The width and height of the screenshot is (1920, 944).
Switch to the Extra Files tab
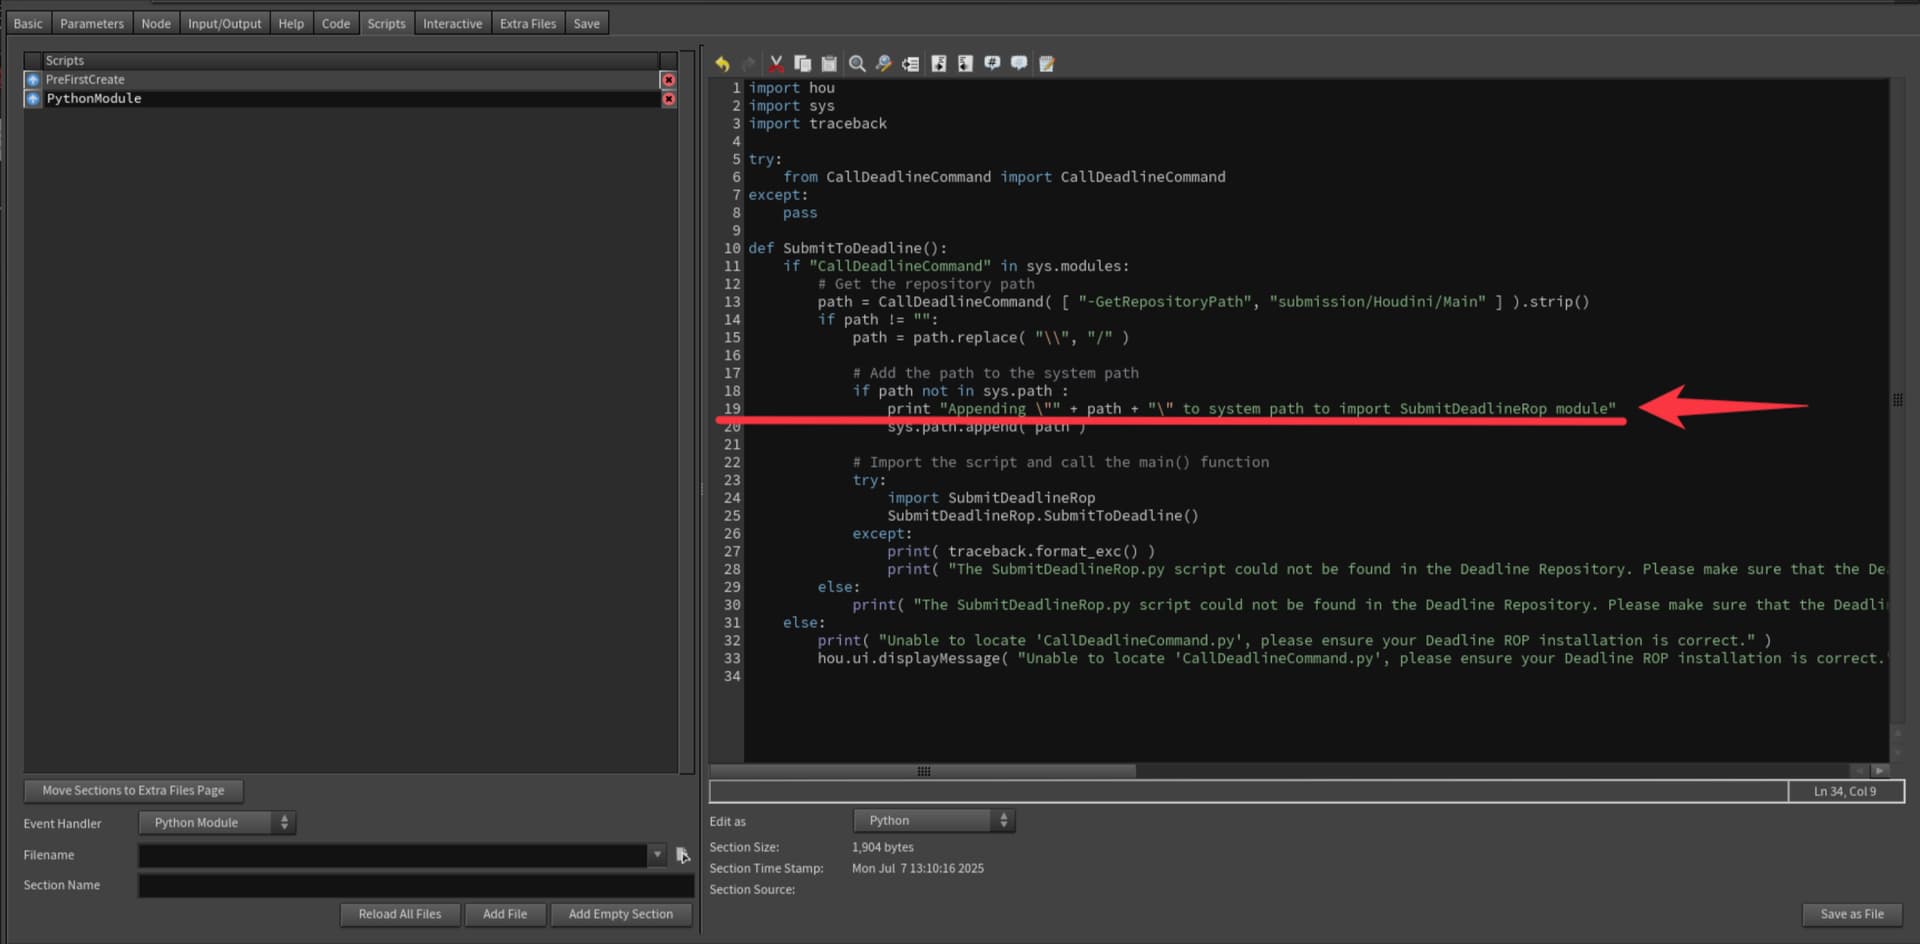(x=527, y=23)
